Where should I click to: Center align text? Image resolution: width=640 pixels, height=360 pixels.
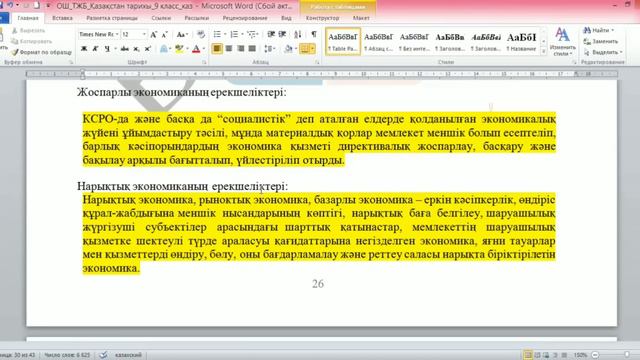coord(229,49)
